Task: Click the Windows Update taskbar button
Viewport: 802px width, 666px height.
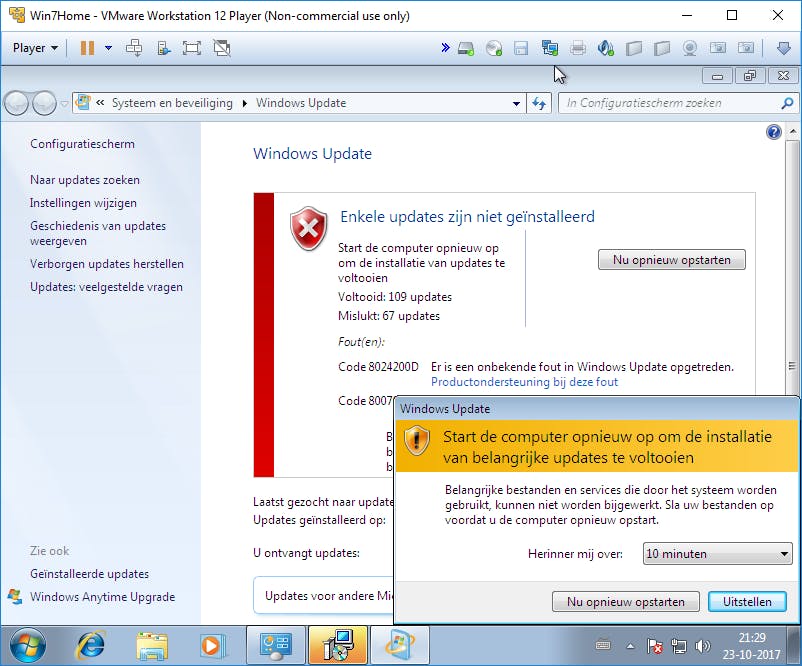Action: click(x=399, y=646)
